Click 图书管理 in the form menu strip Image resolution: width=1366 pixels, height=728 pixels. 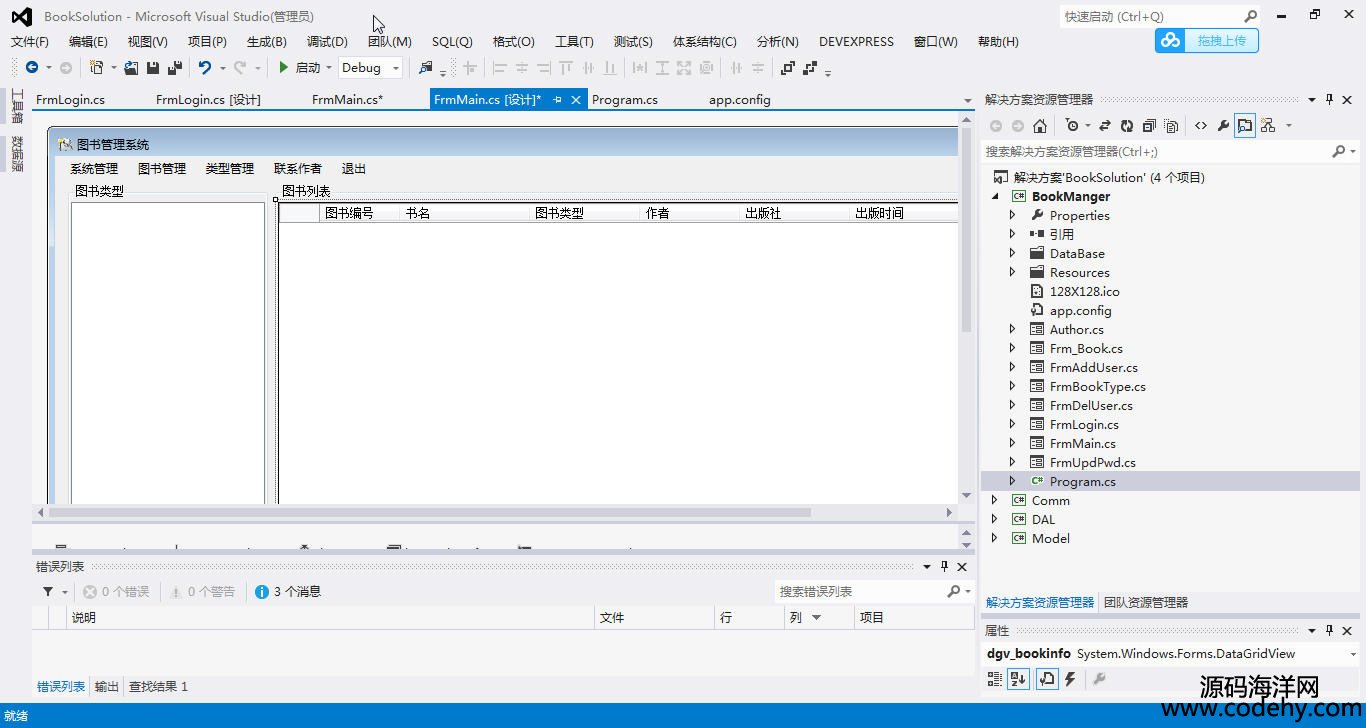click(x=162, y=169)
